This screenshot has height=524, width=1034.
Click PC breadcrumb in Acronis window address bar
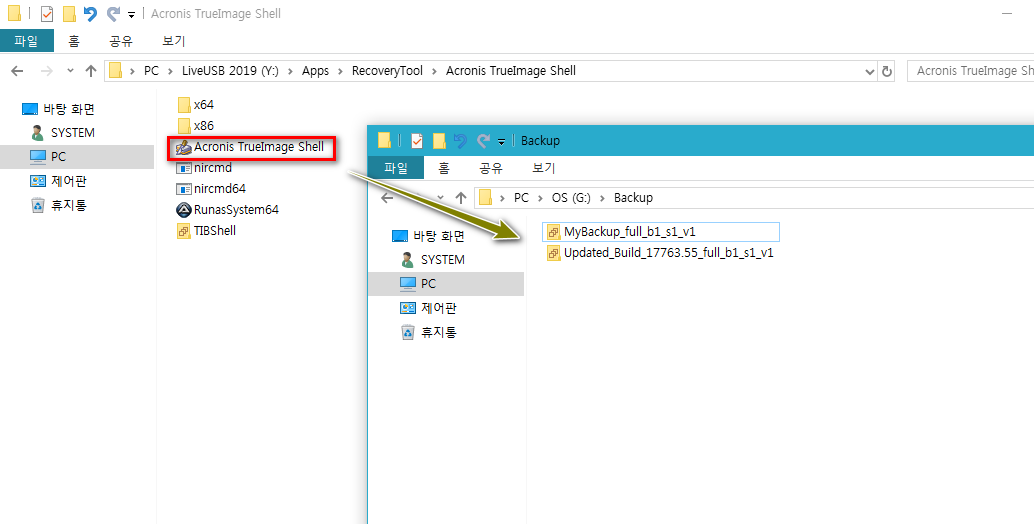pos(152,71)
